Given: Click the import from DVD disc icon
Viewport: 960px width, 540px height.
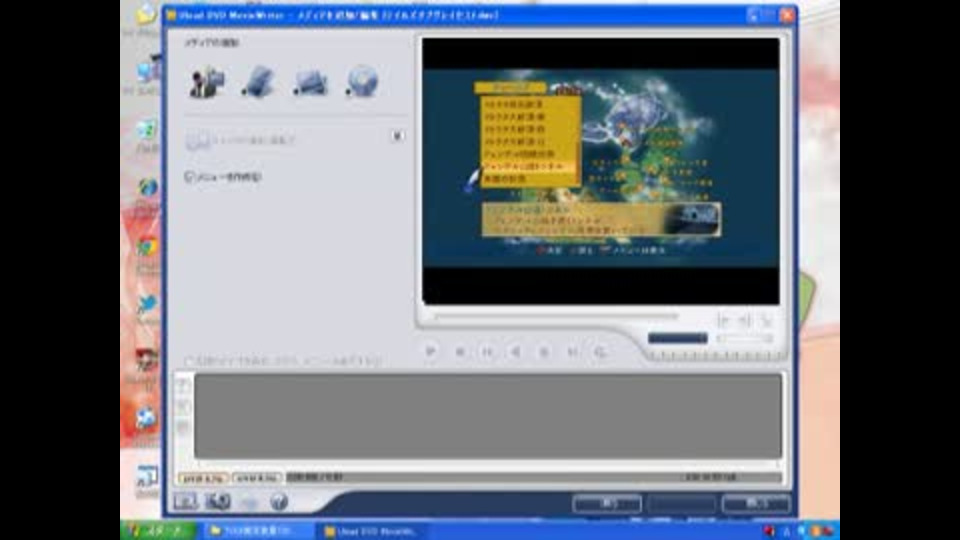Looking at the screenshot, I should click(x=361, y=81).
